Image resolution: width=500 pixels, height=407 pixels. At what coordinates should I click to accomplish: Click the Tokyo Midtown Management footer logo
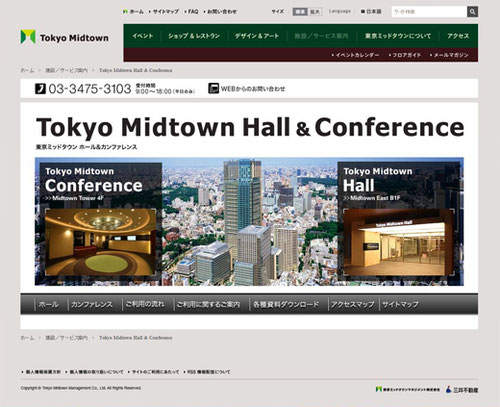click(408, 389)
